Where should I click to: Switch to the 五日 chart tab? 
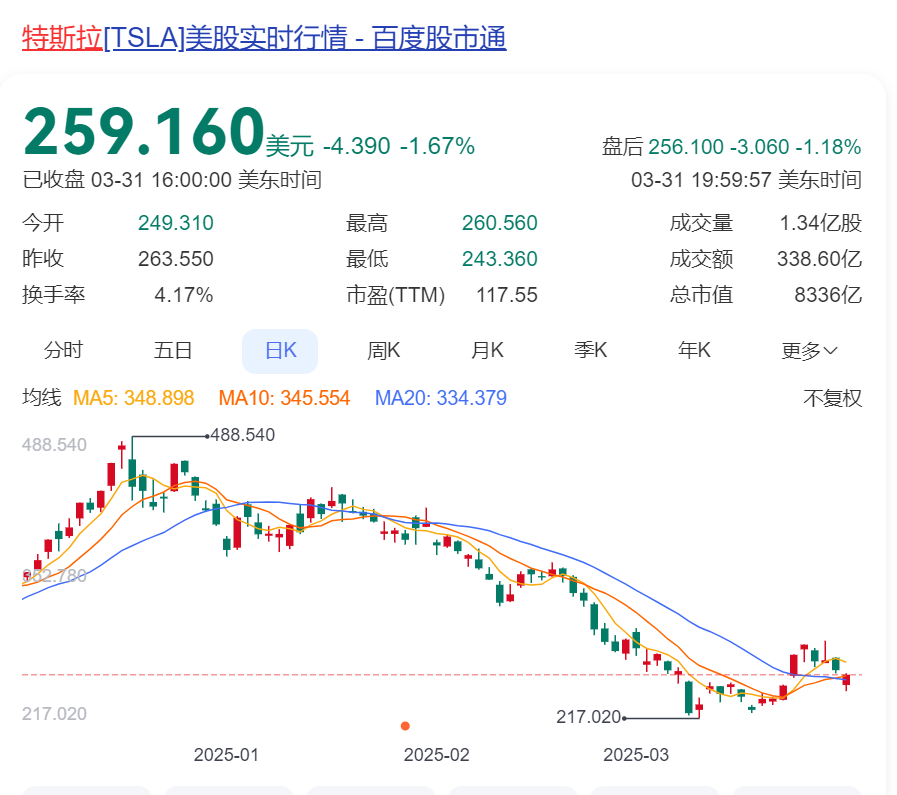172,350
